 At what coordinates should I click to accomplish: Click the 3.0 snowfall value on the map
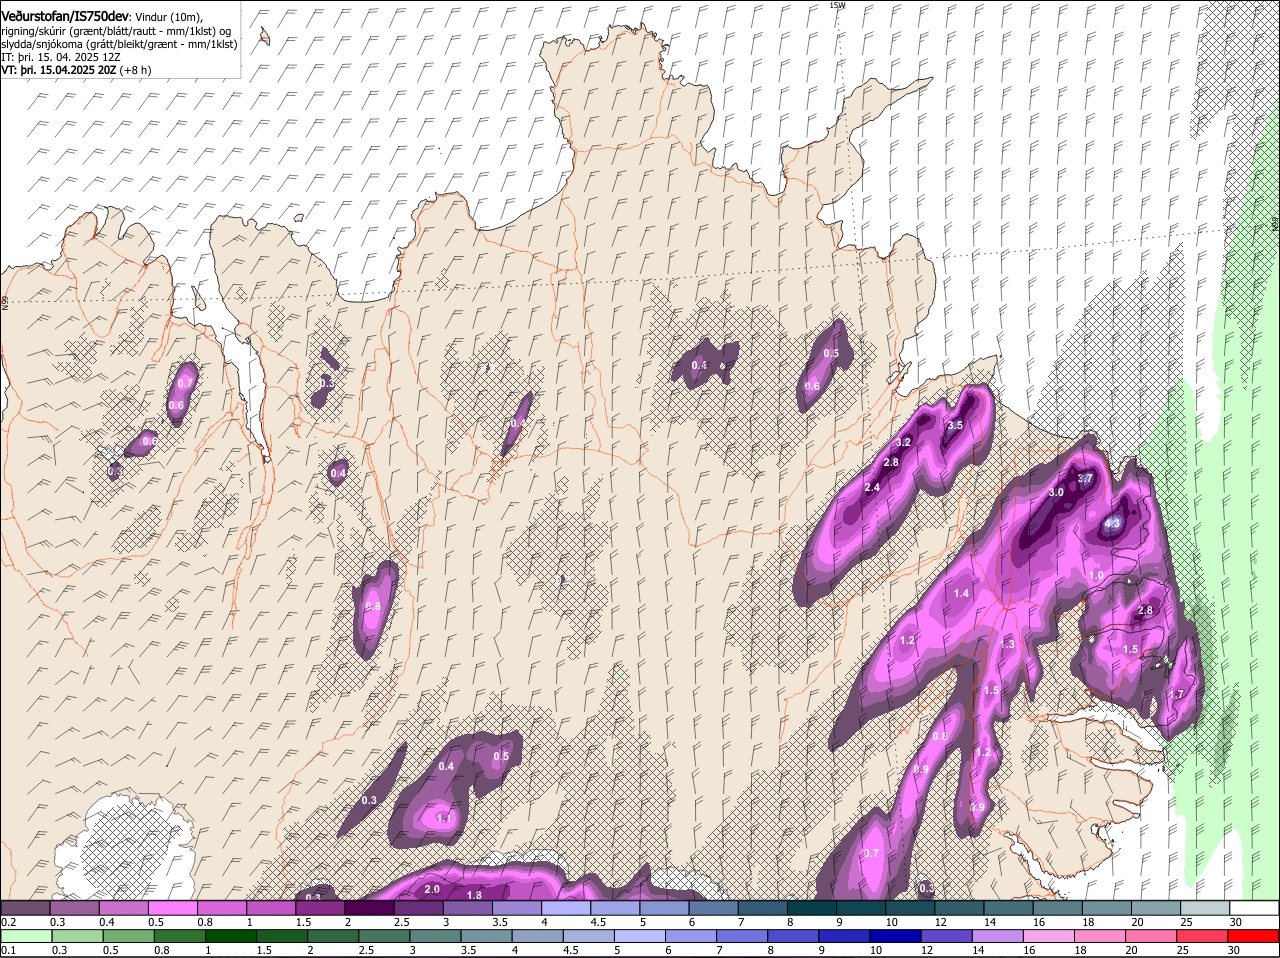(1056, 493)
